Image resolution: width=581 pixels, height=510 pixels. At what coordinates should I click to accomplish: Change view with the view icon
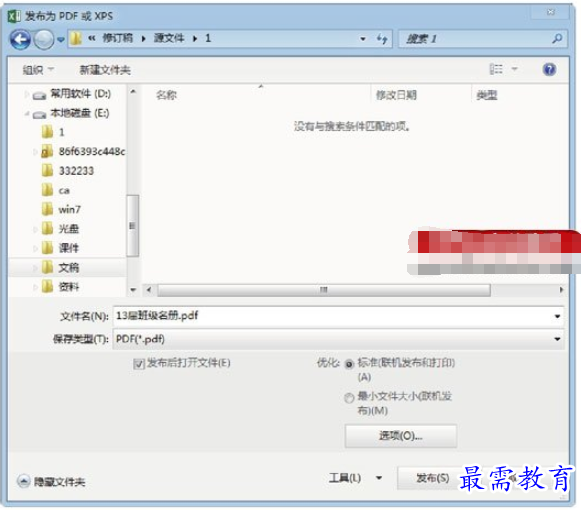496,69
